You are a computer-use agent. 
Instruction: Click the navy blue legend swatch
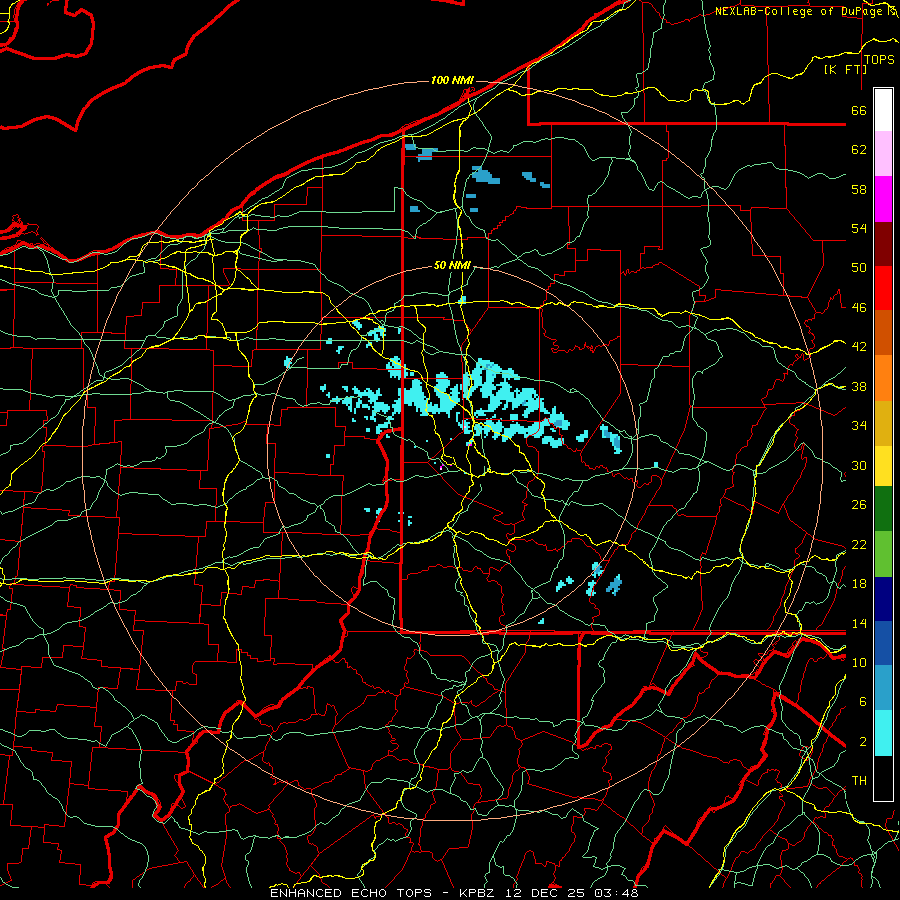tap(883, 599)
